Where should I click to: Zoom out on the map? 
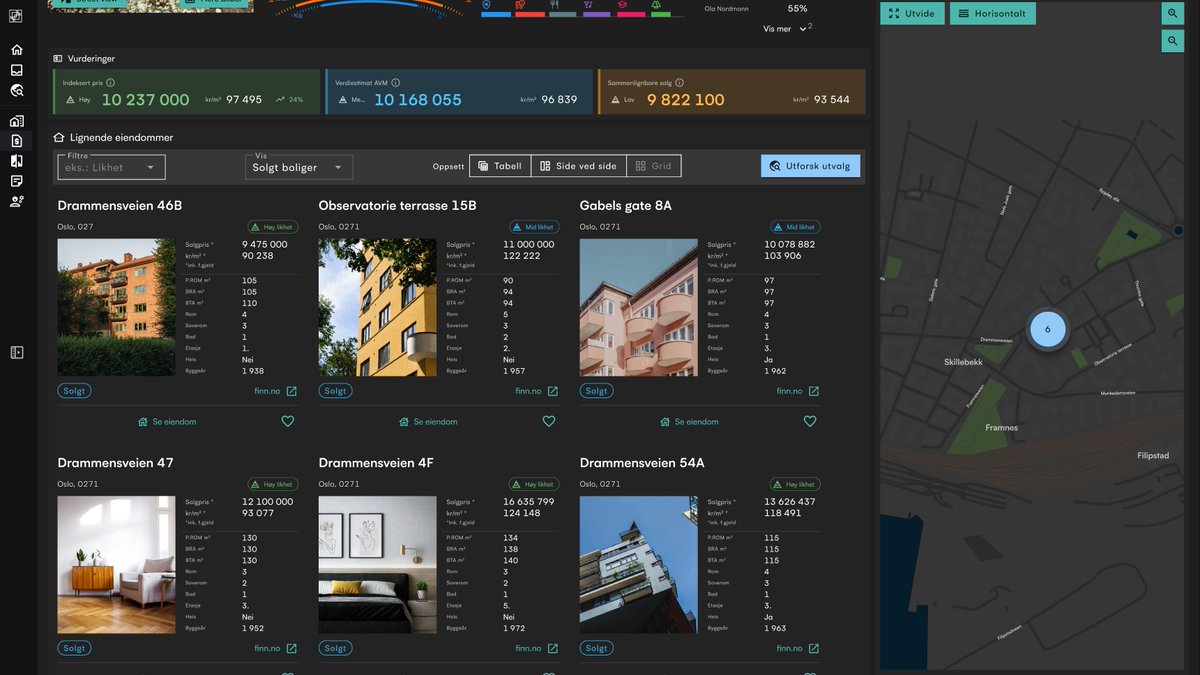(x=1172, y=41)
